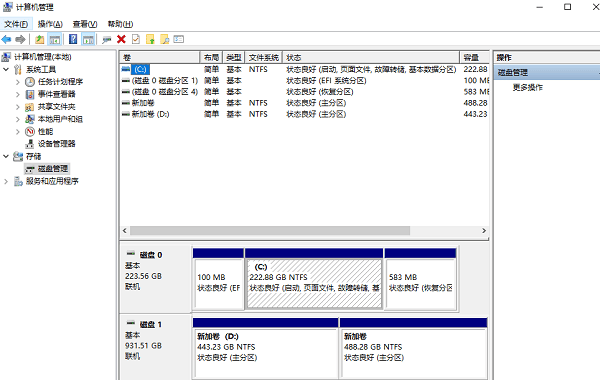The width and height of the screenshot is (600, 380).
Task: Open 设备管理器 via its device icon
Action: 30,144
